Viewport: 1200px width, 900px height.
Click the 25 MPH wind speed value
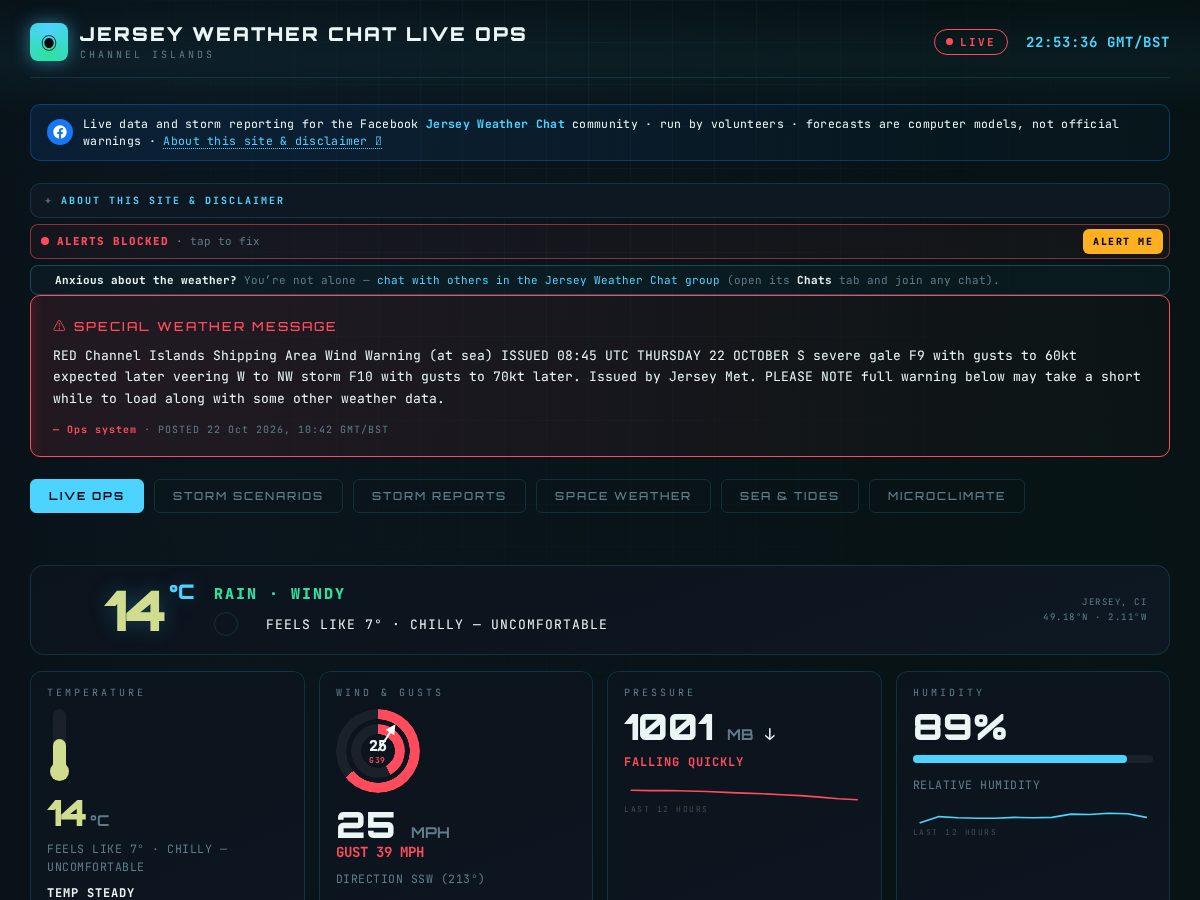click(393, 827)
